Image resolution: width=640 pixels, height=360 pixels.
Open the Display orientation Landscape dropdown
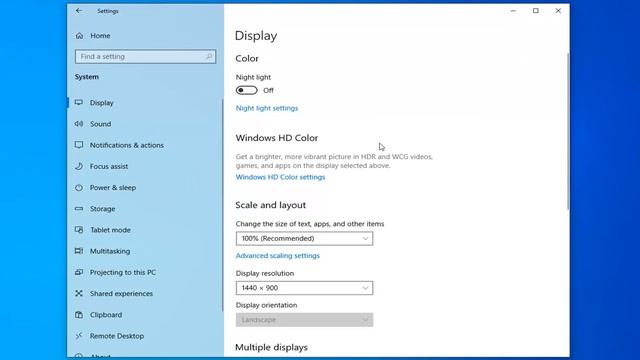point(304,320)
